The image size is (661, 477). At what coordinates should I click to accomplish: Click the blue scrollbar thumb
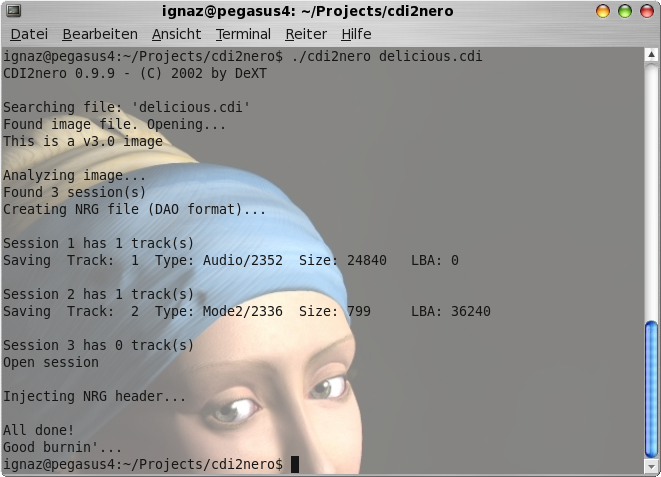pos(651,389)
